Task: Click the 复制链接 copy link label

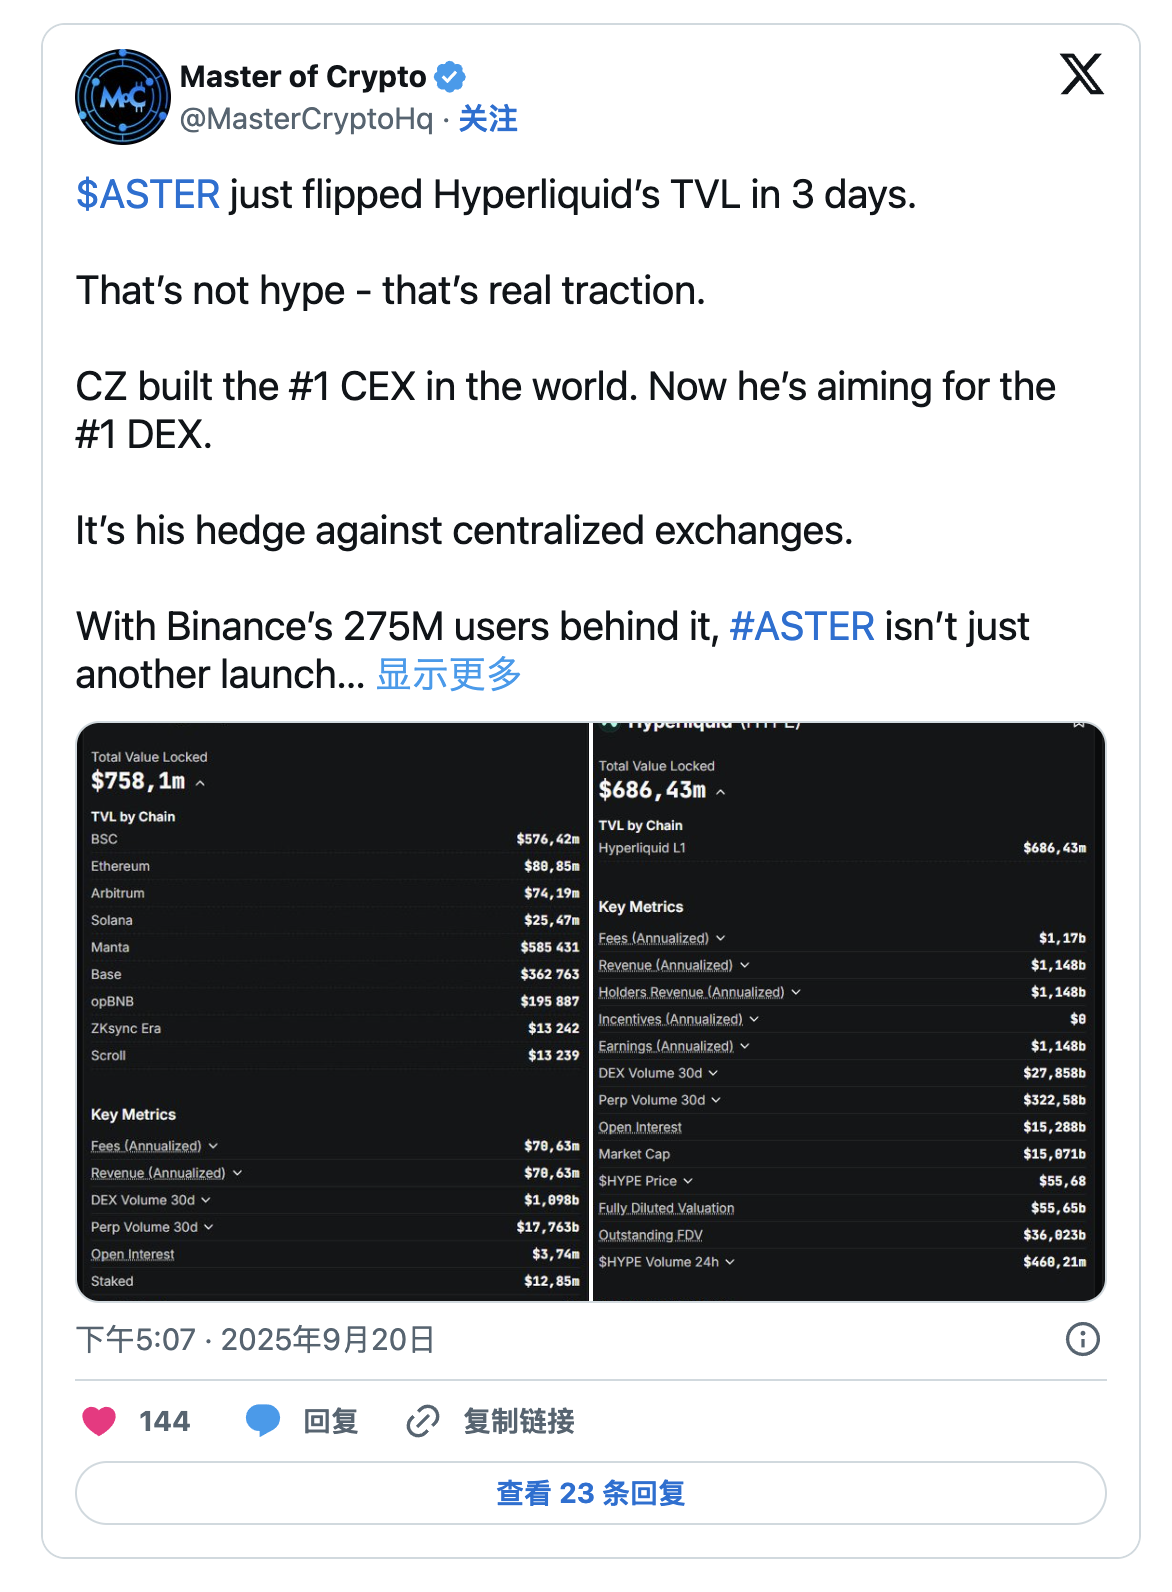Action: (x=518, y=1421)
